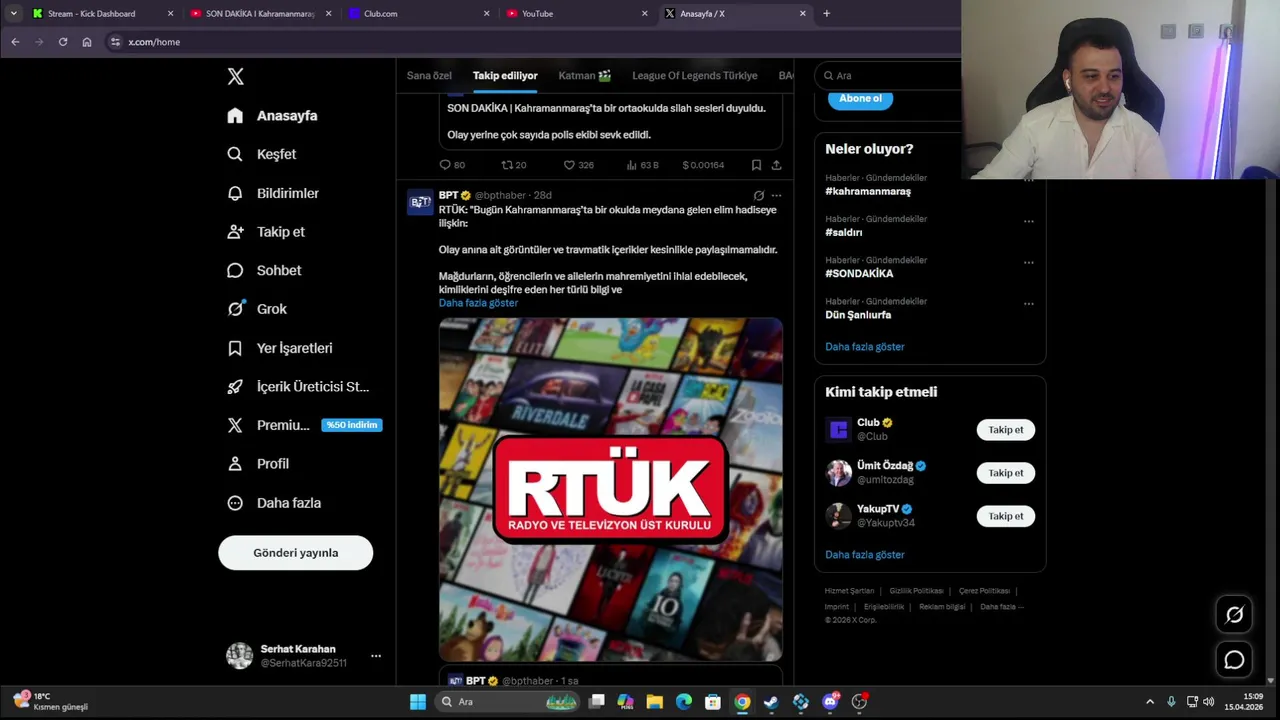Click the X logo in sidebar
1280x720 pixels.
235,76
